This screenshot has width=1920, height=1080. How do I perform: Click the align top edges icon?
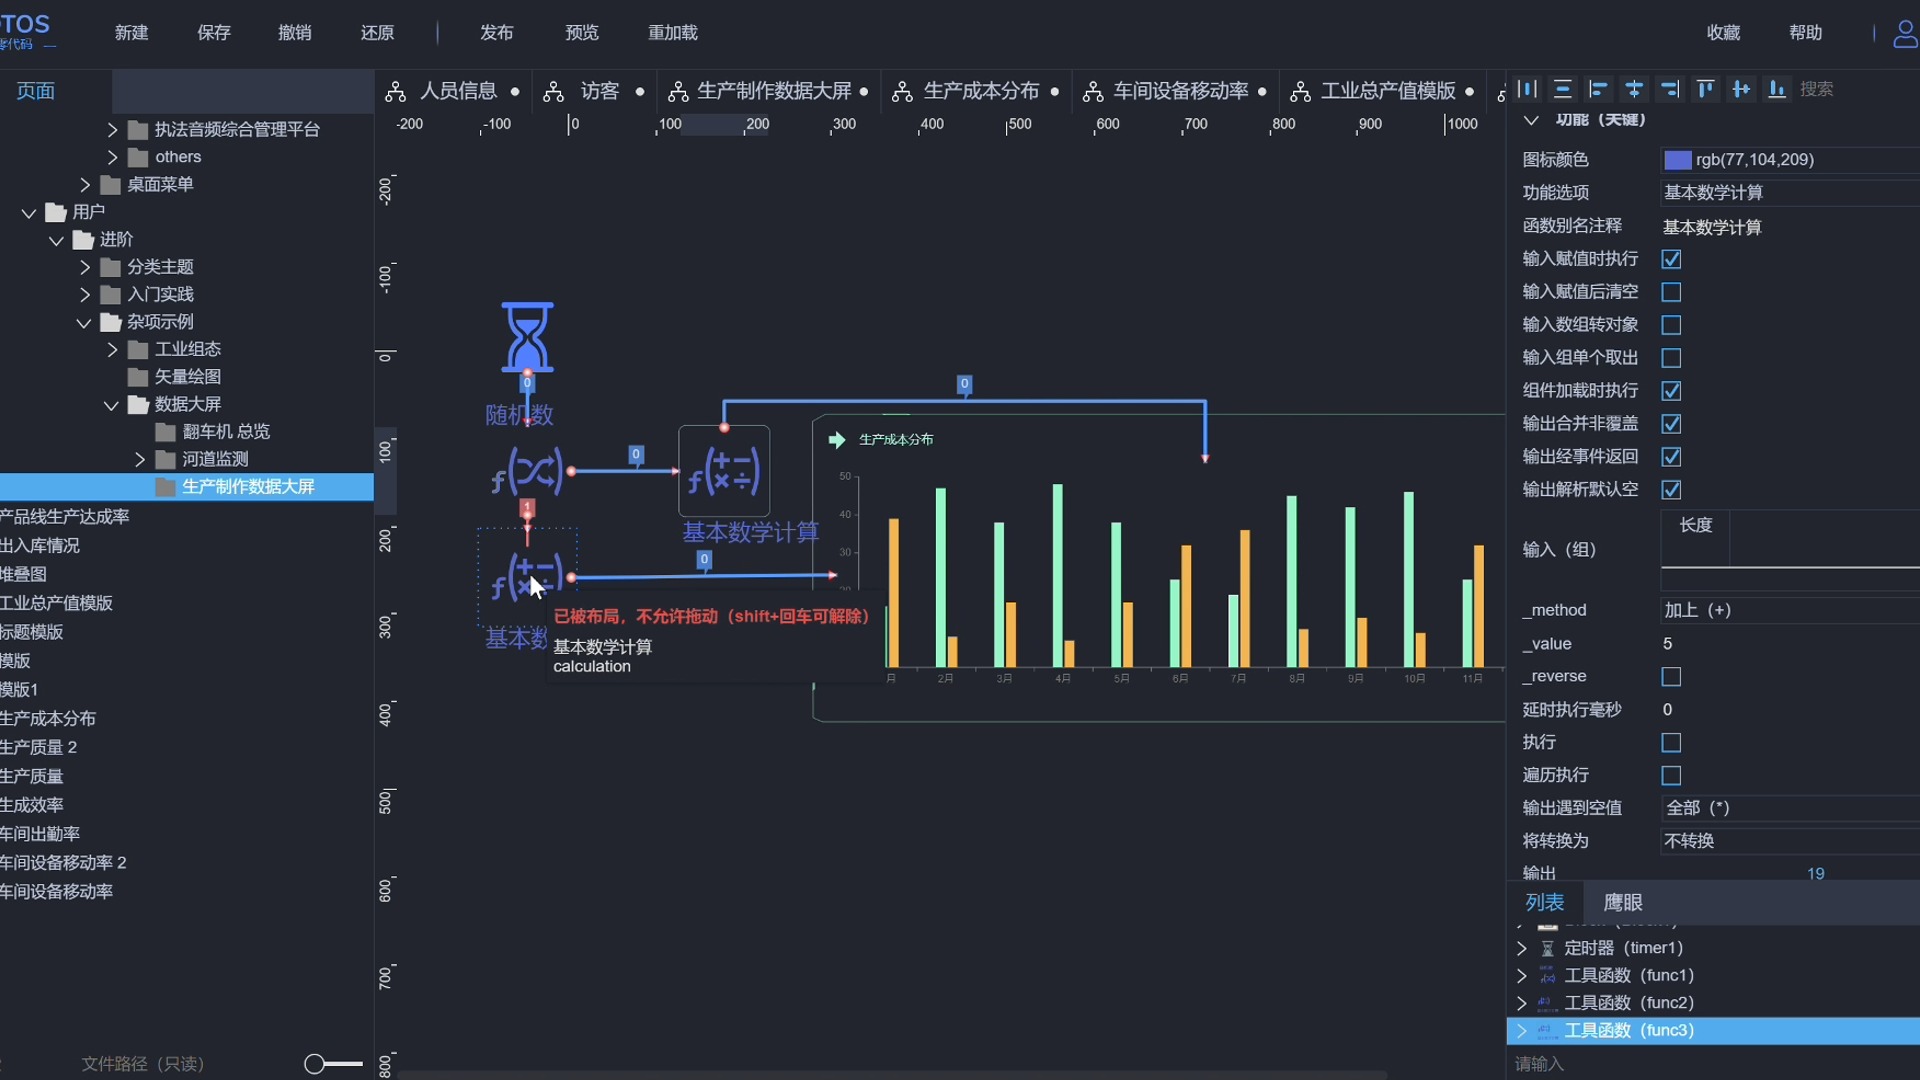[x=1706, y=89]
